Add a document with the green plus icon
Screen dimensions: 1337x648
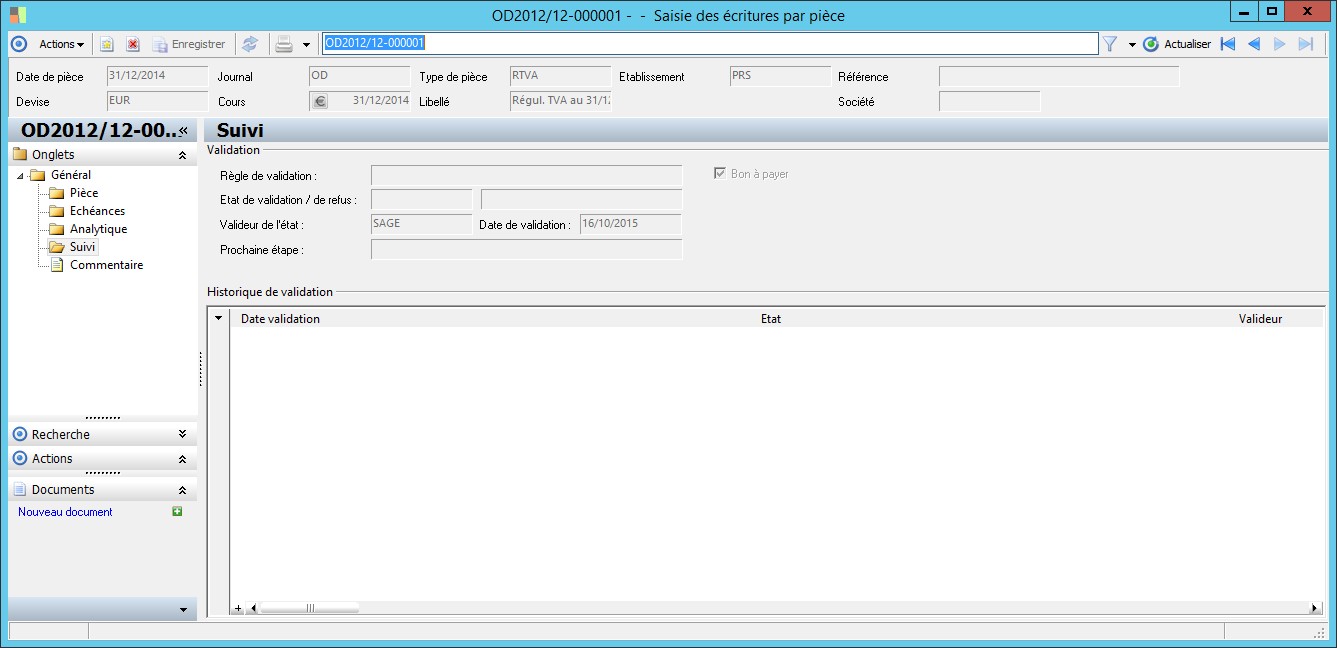point(177,511)
